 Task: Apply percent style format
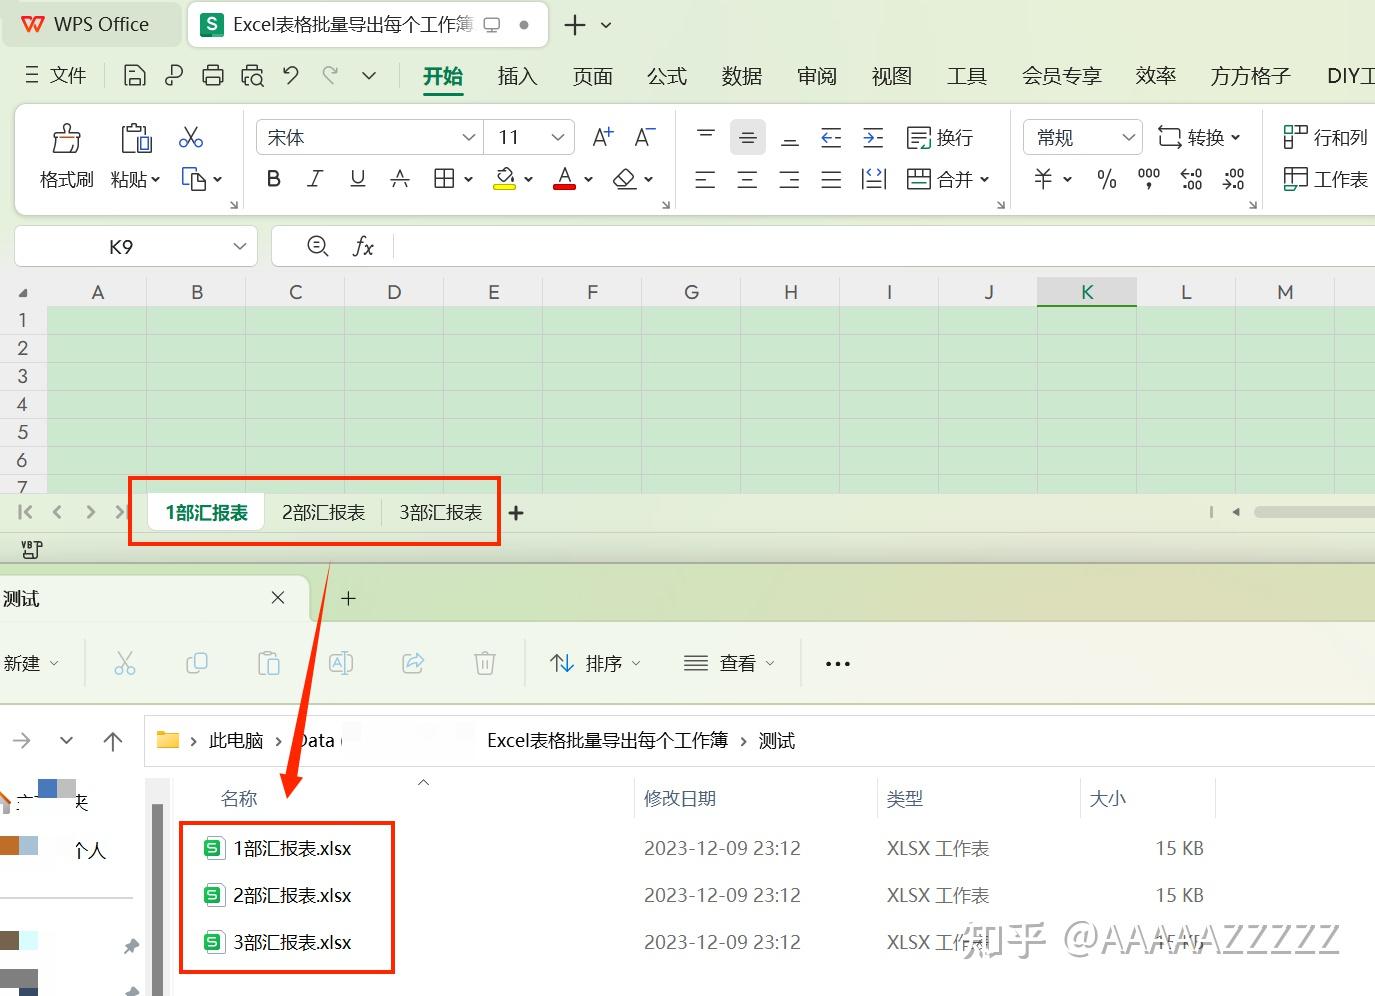pyautogui.click(x=1107, y=179)
